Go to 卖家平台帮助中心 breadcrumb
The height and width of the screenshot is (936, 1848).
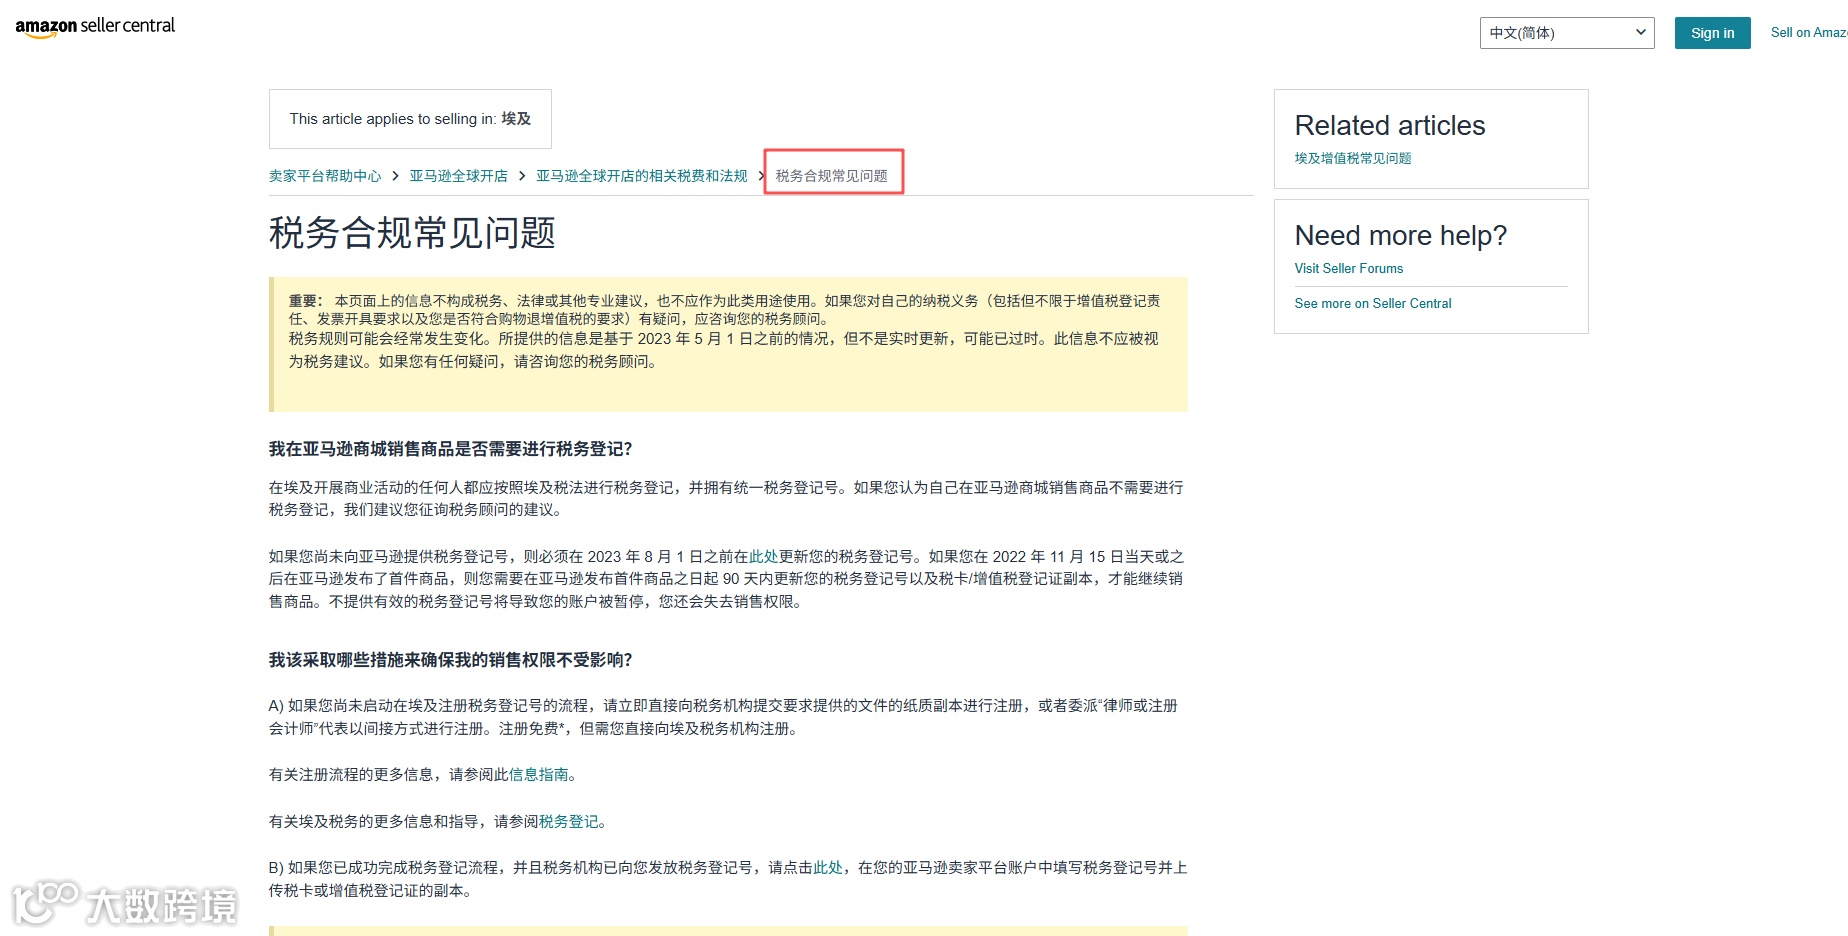pyautogui.click(x=325, y=176)
